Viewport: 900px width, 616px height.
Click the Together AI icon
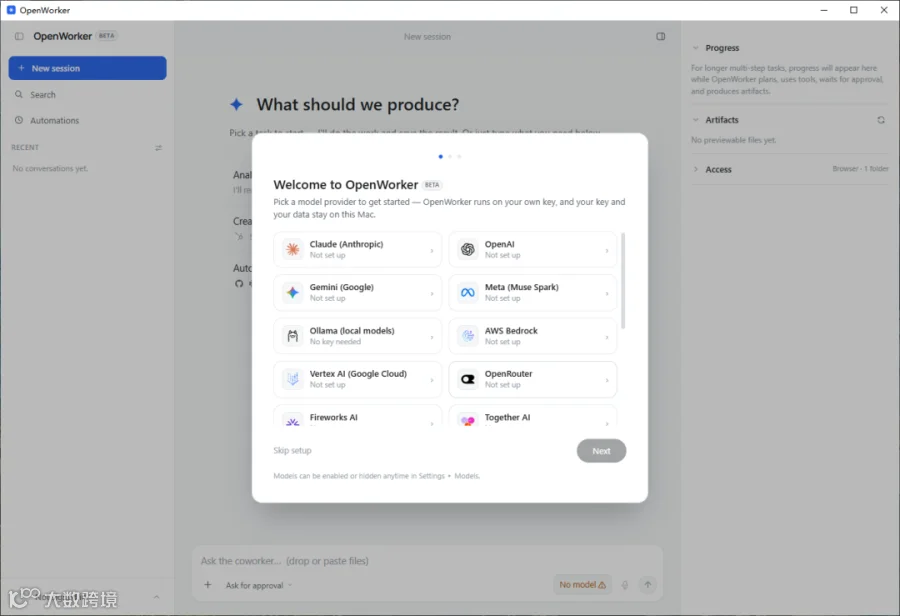click(x=468, y=421)
